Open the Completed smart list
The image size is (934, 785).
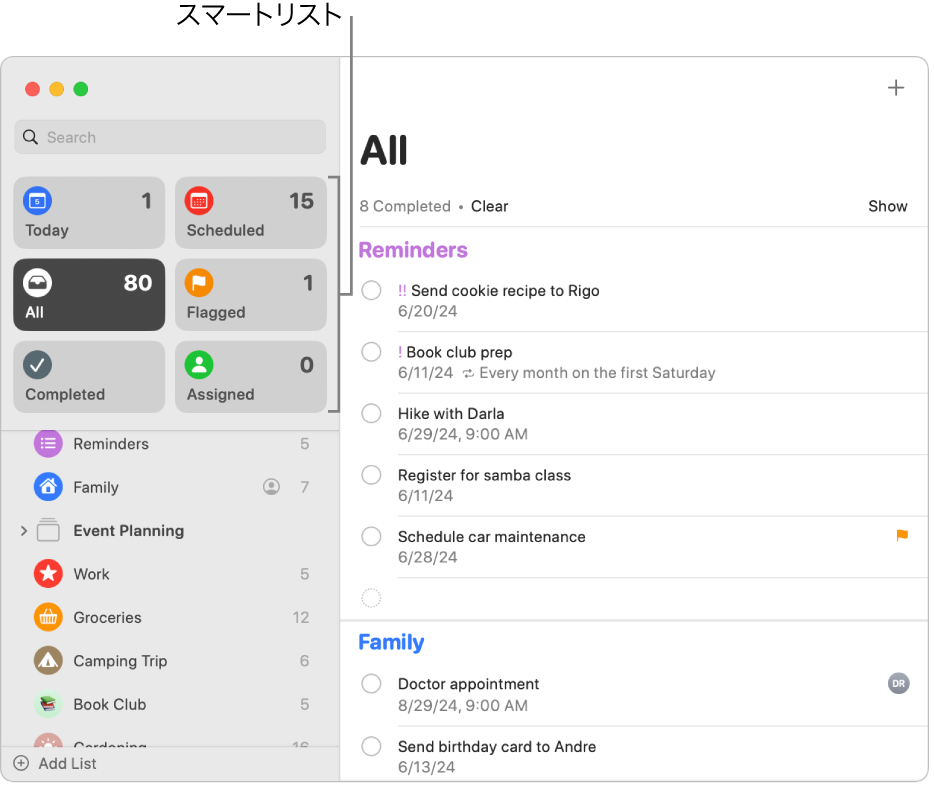coord(89,377)
